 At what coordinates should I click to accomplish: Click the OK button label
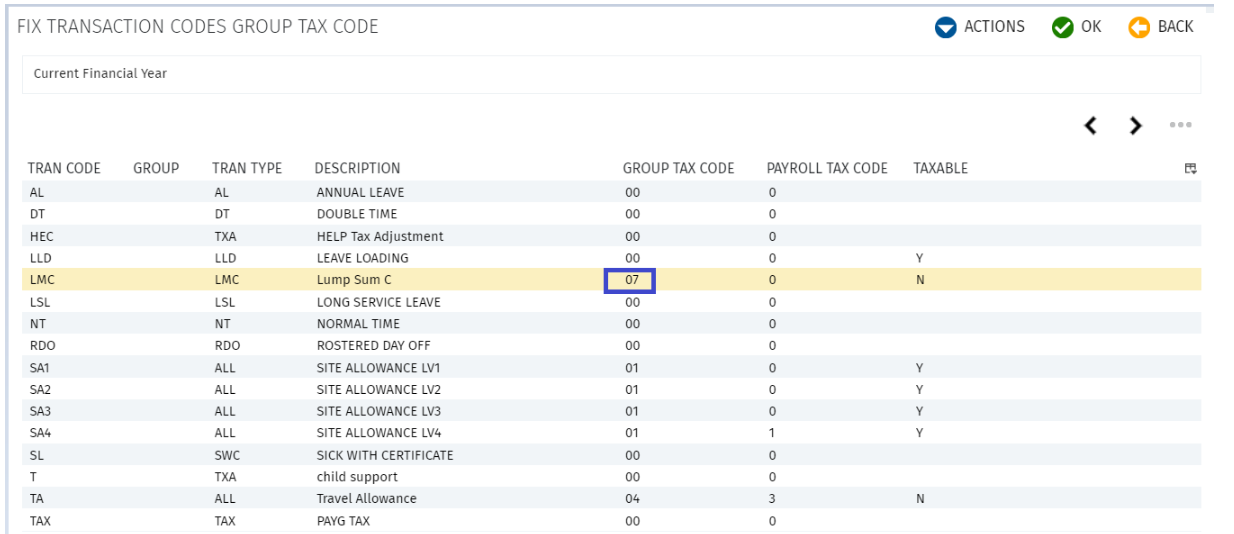tap(1091, 27)
